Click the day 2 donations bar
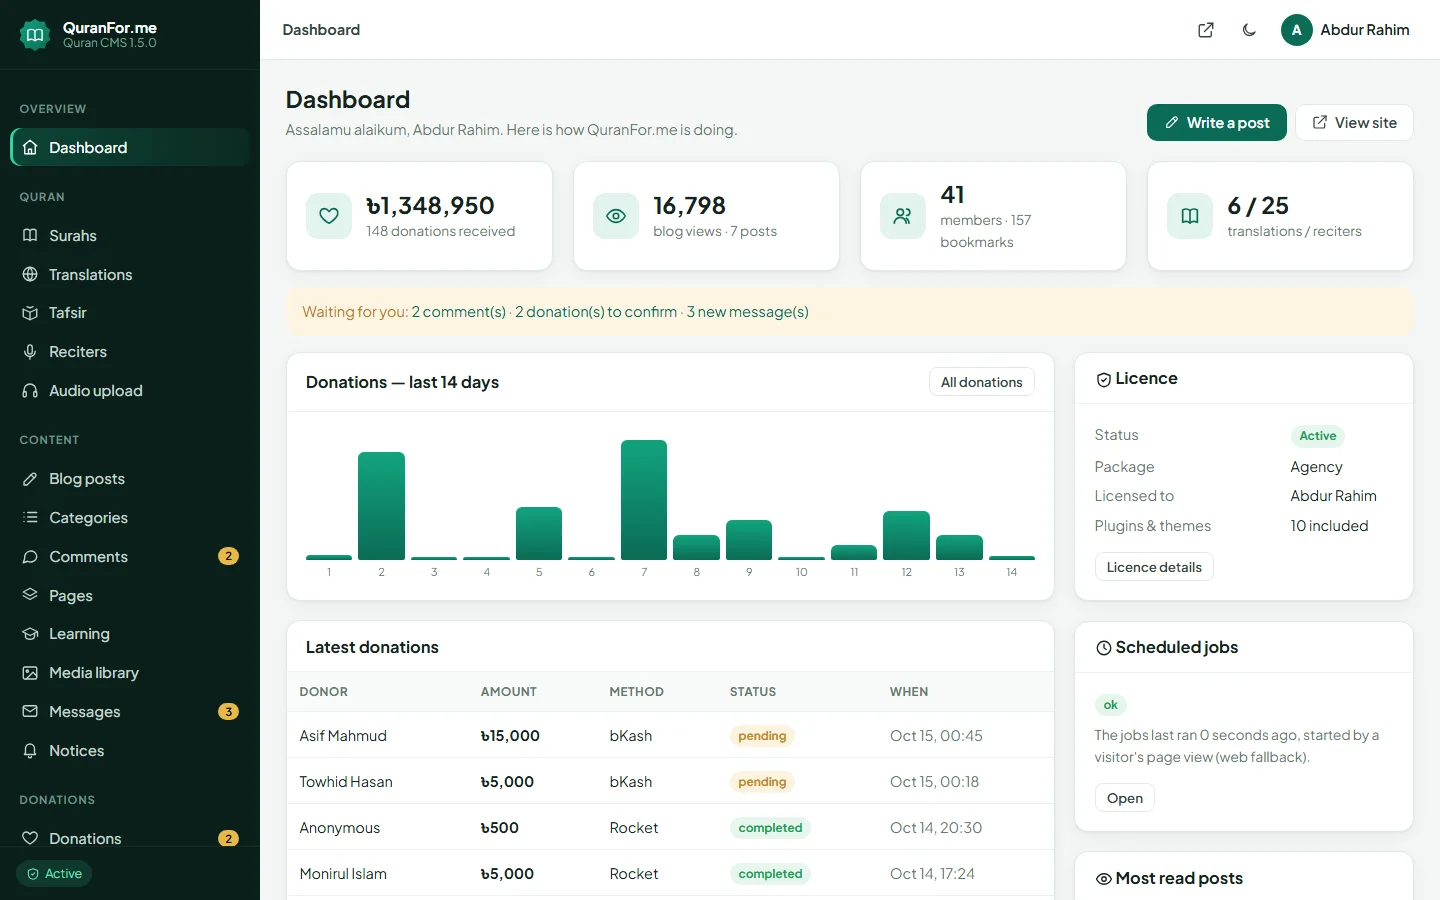The image size is (1440, 900). tap(381, 506)
